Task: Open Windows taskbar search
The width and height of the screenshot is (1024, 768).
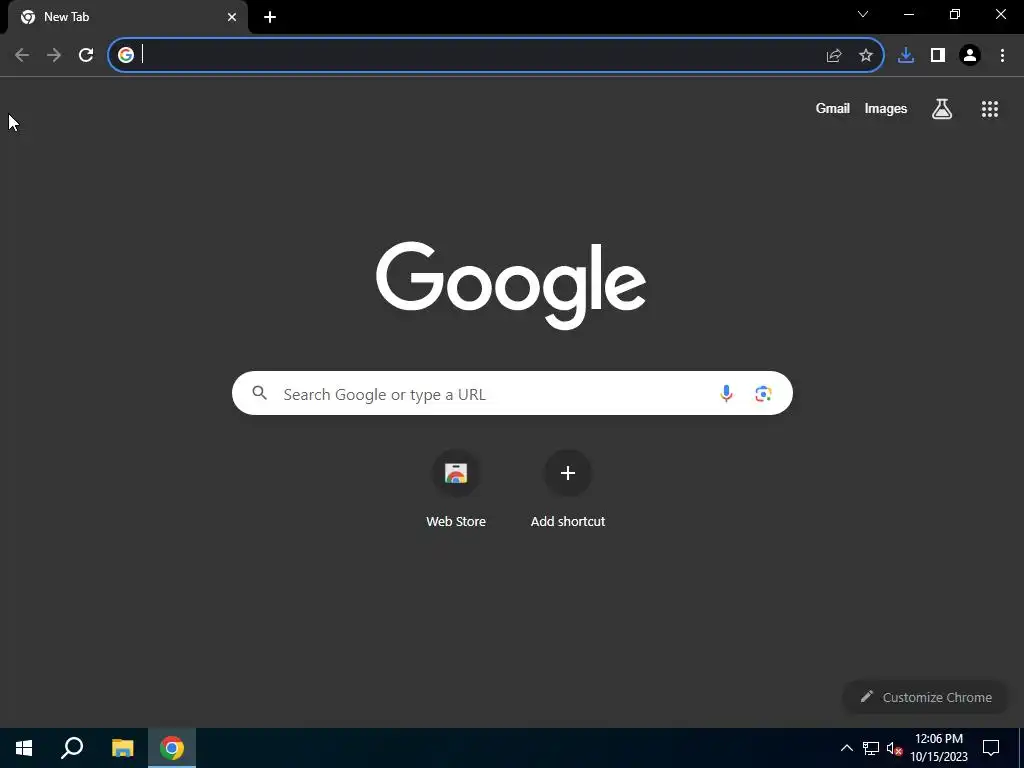Action: 72,748
